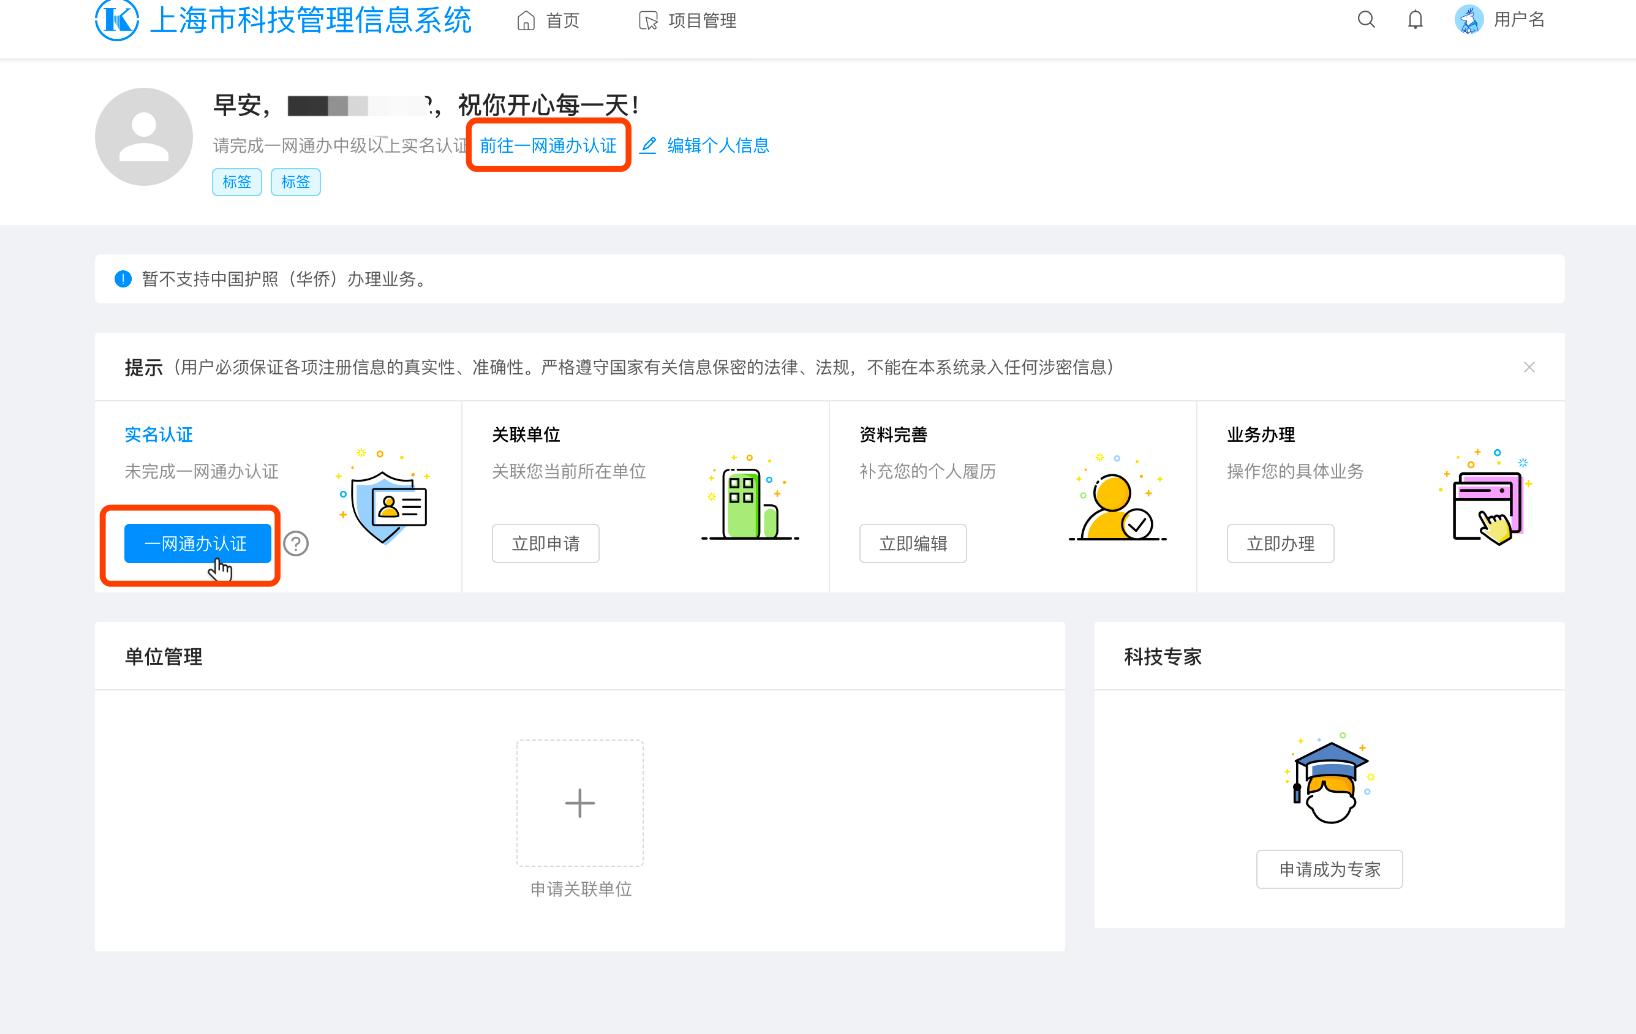
Task: Click the plus icon to add associated unit
Action: pos(580,803)
